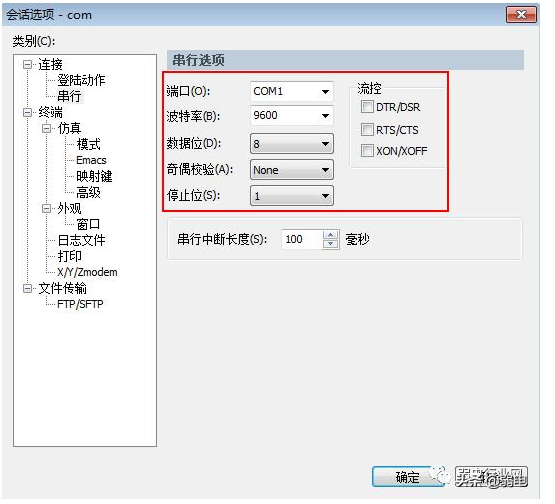The height and width of the screenshot is (504, 555).
Task: Enable RTS/CTS flow control checkbox
Action: pos(367,130)
